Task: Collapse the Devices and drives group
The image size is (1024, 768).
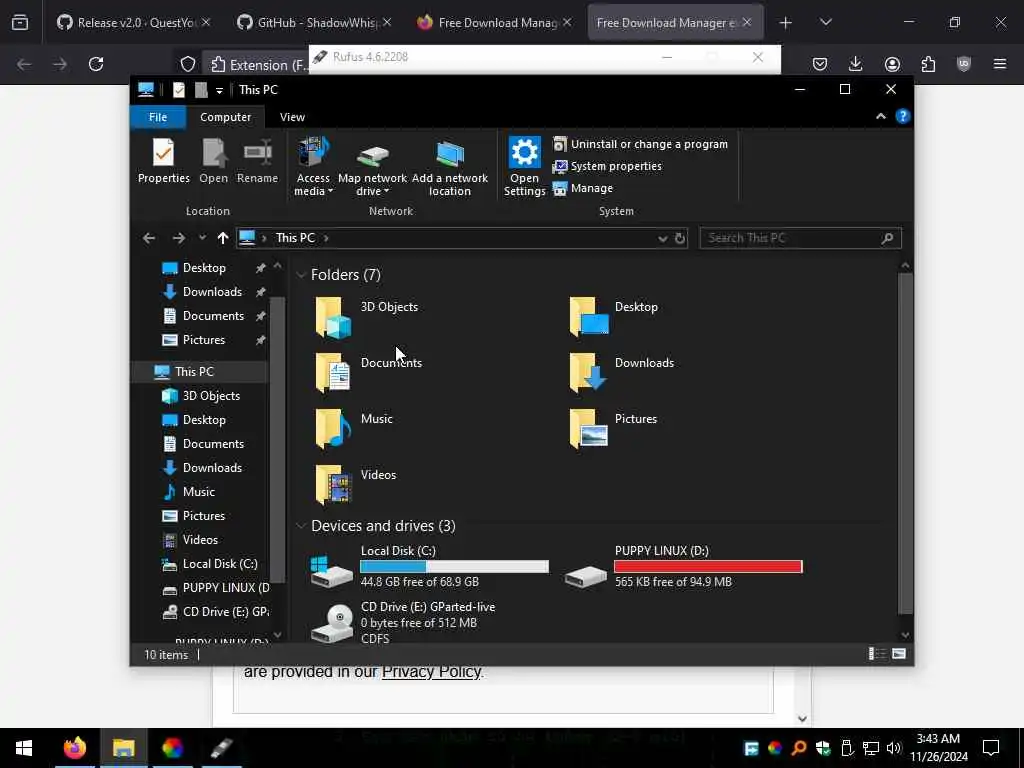Action: click(x=300, y=526)
